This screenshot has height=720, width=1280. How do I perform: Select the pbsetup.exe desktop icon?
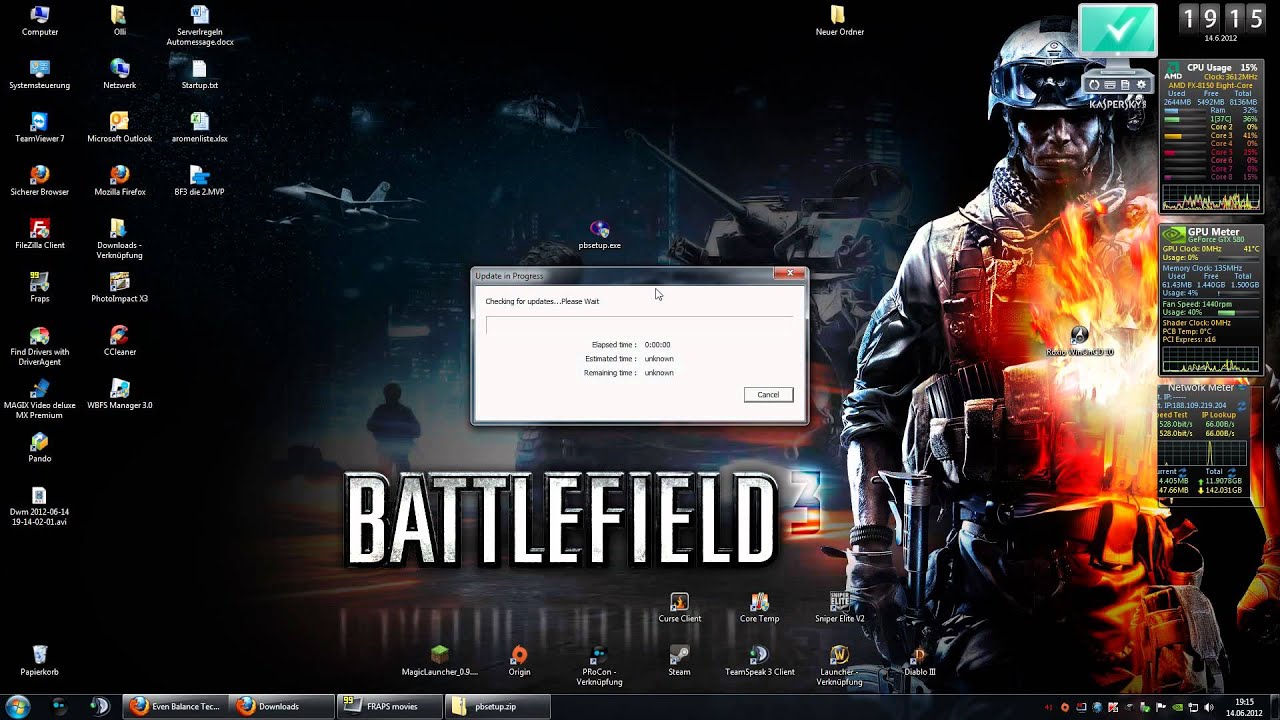[x=599, y=235]
